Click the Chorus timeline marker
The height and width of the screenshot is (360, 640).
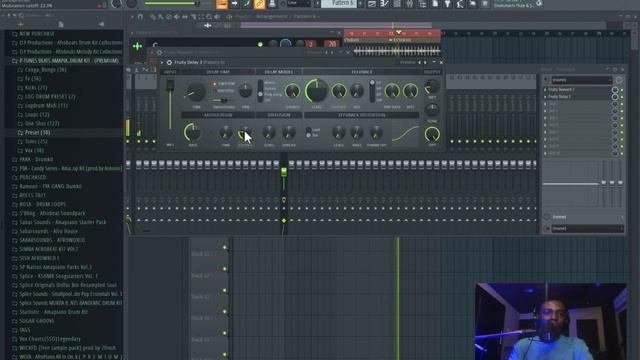pyautogui.click(x=352, y=40)
